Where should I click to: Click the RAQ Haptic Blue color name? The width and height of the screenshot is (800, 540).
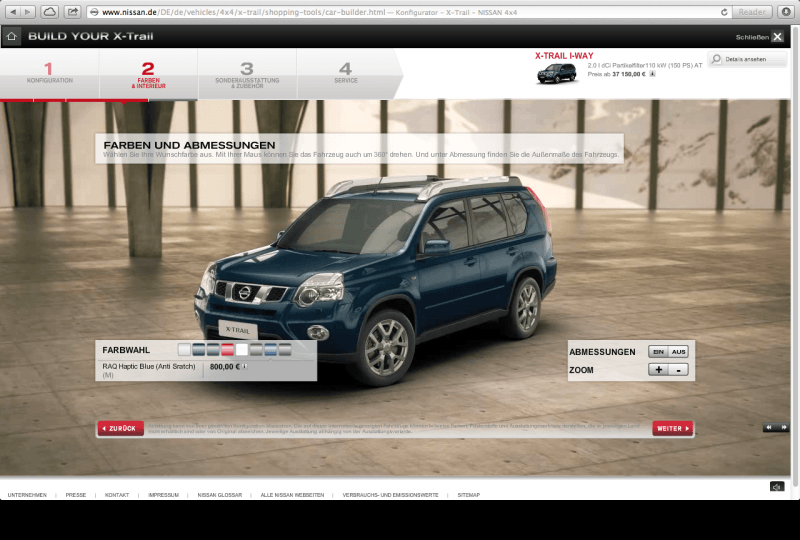coord(149,366)
